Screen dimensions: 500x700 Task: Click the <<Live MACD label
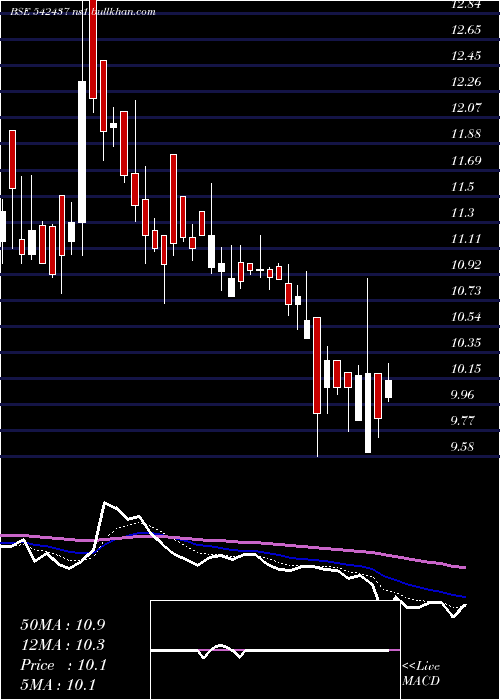coord(421,674)
